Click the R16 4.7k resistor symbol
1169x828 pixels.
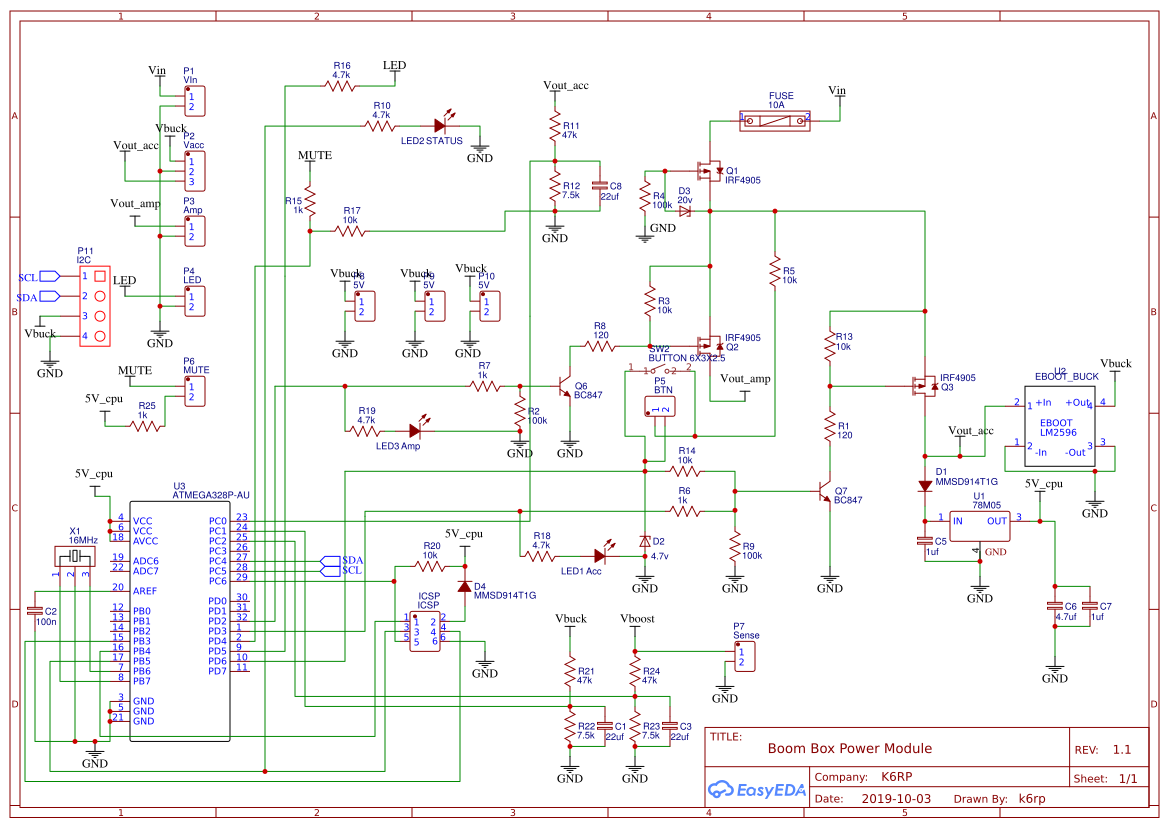pos(340,86)
